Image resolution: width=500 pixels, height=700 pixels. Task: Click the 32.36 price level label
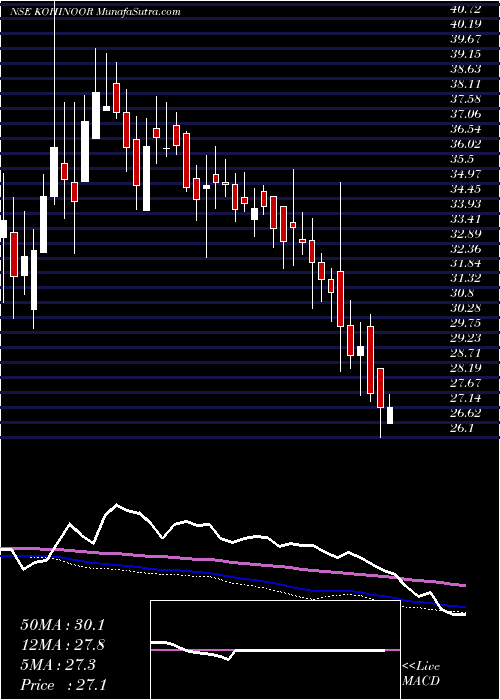pyautogui.click(x=466, y=249)
